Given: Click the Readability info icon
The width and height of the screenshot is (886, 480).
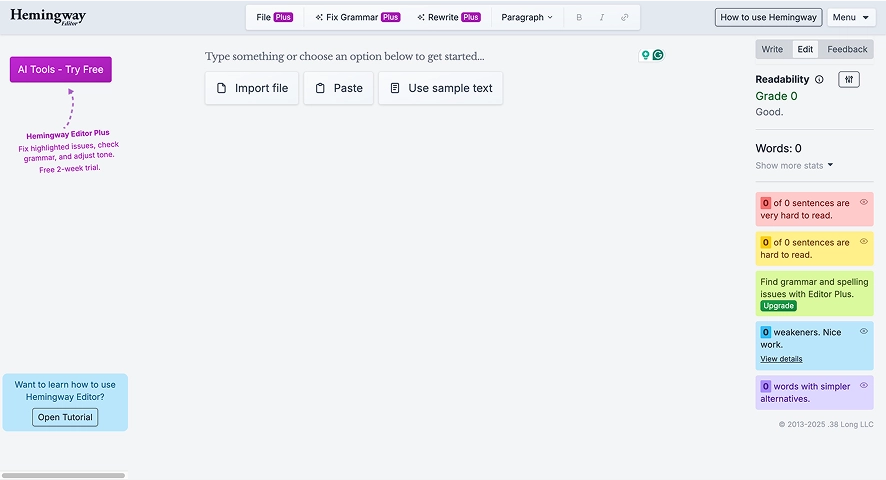Looking at the screenshot, I should click(x=819, y=80).
